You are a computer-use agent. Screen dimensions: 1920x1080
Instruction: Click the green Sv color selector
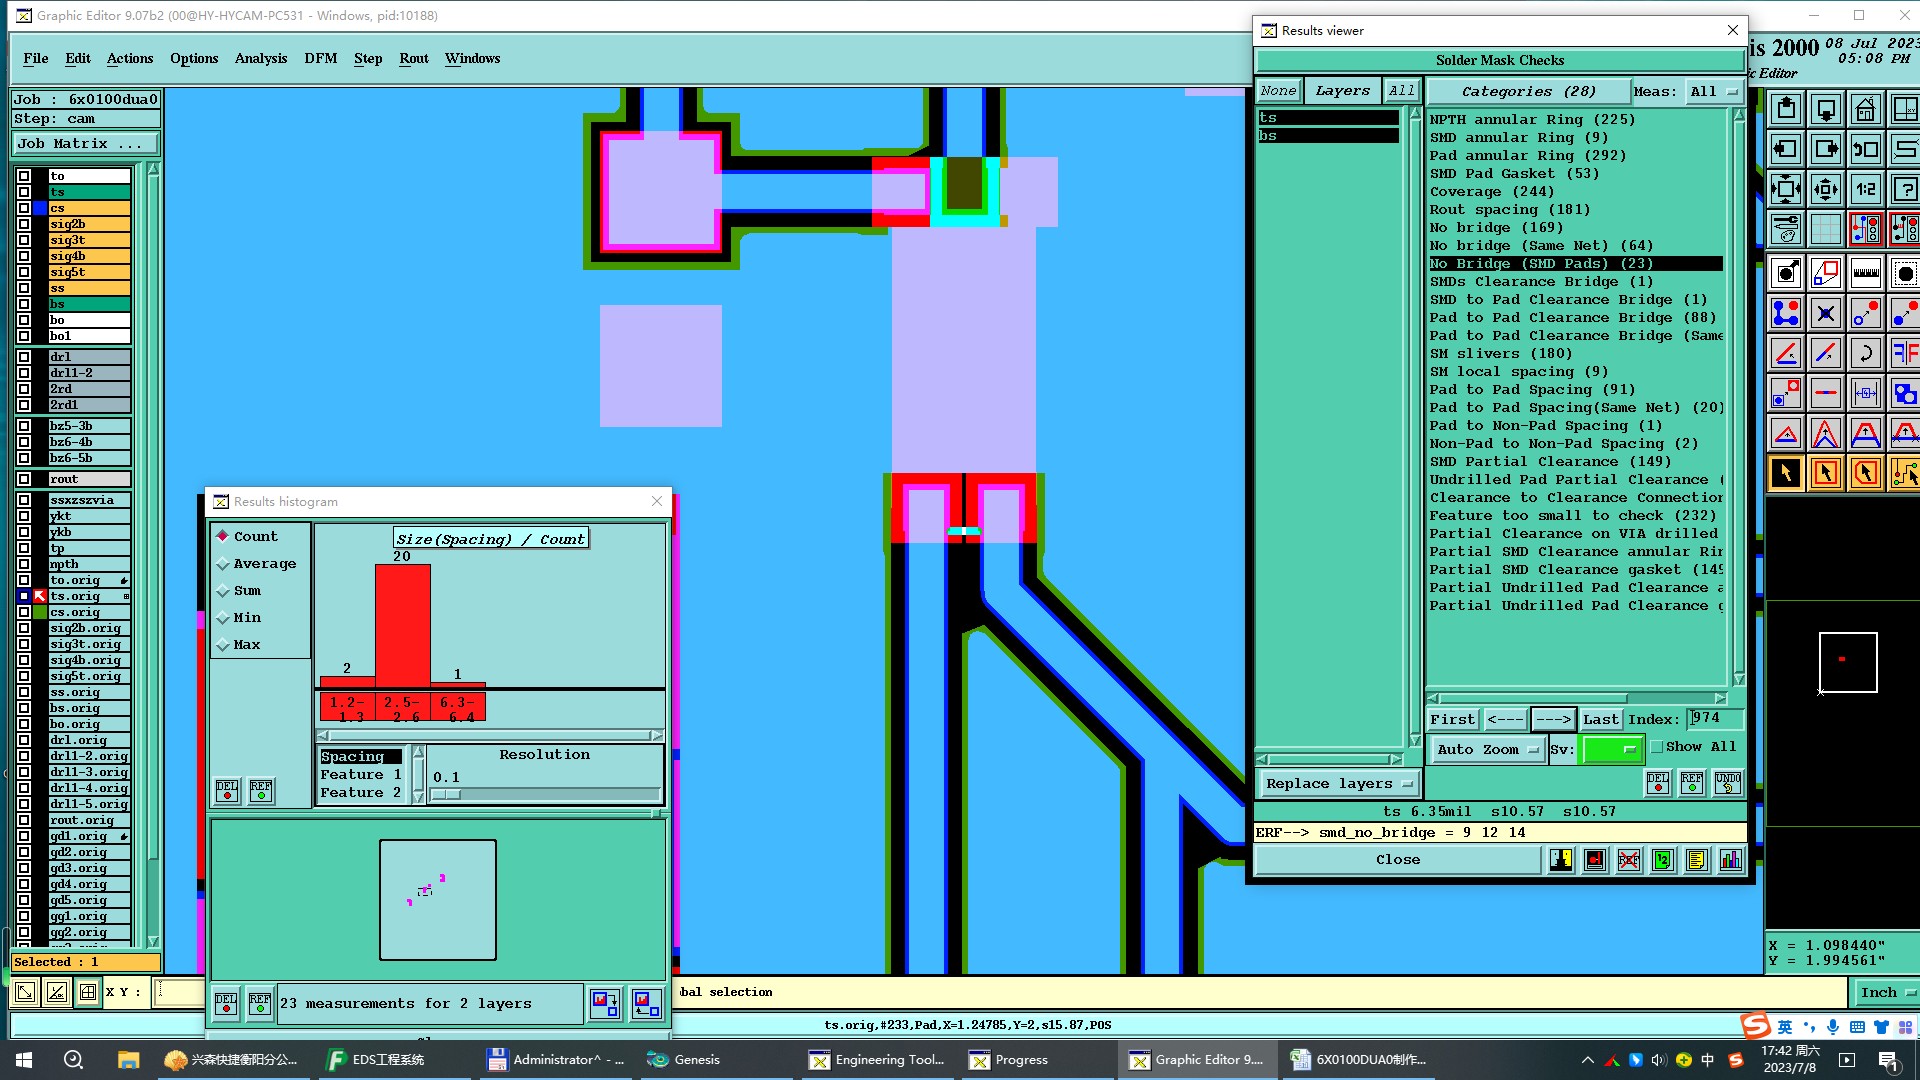[x=1611, y=749]
